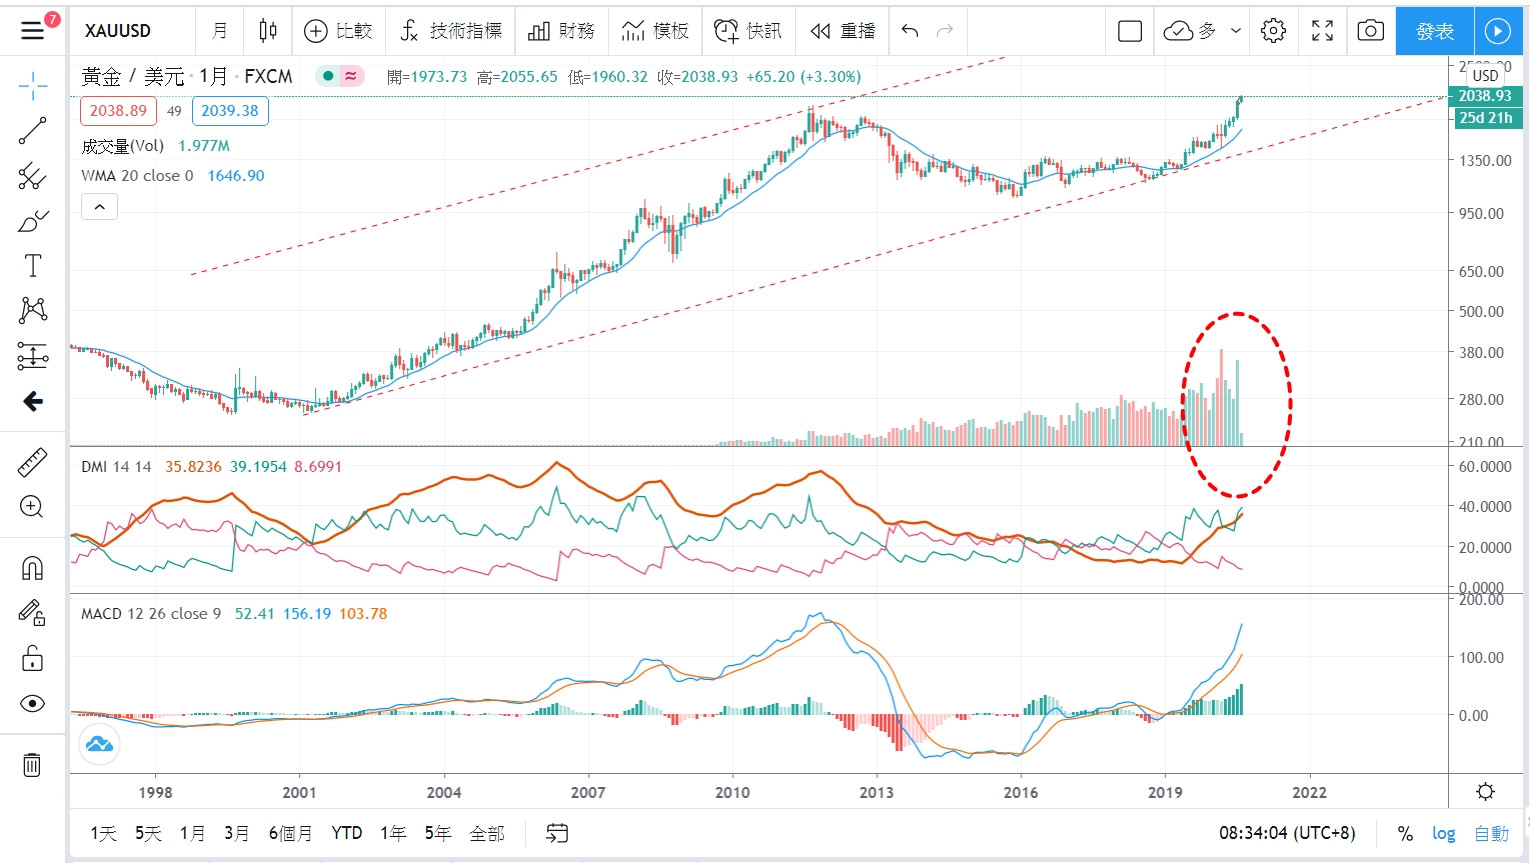Enable the log scale option

tap(1443, 833)
